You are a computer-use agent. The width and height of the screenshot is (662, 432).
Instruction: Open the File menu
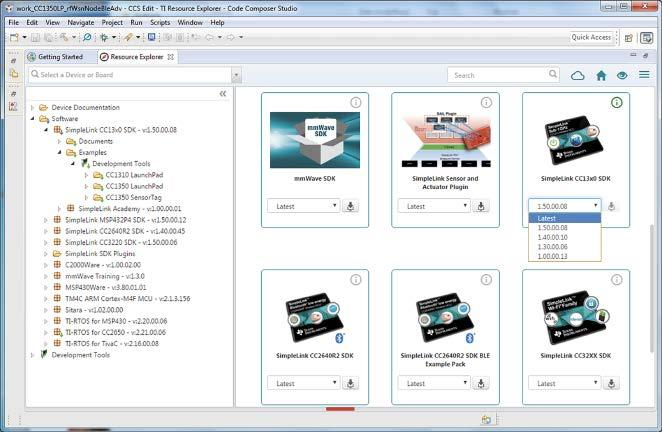(x=14, y=22)
